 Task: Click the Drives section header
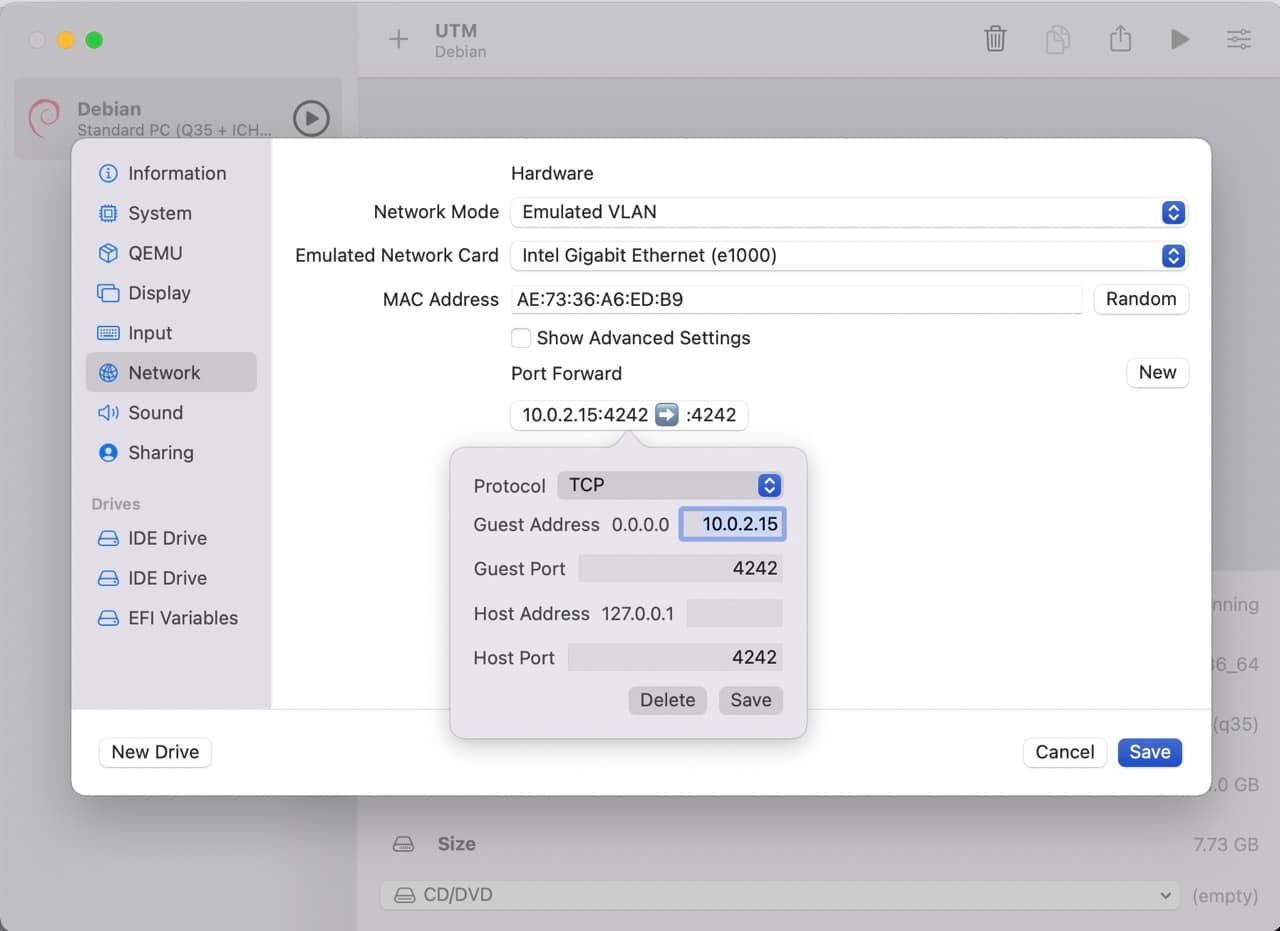[x=116, y=504]
